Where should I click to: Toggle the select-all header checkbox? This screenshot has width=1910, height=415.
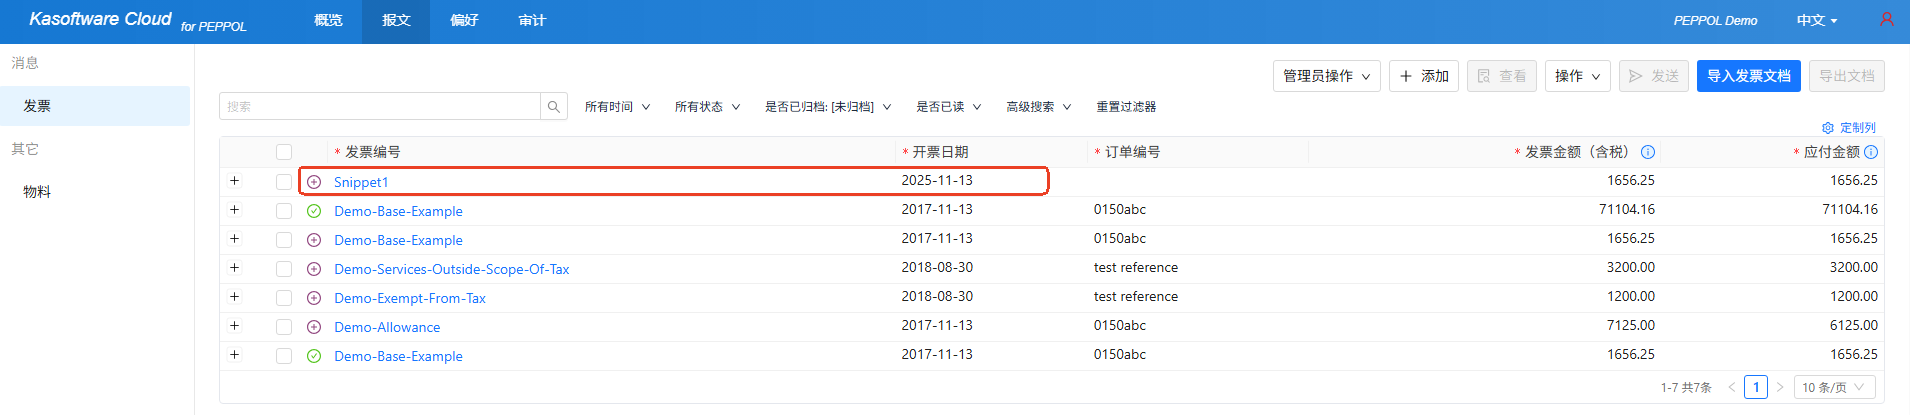point(284,152)
